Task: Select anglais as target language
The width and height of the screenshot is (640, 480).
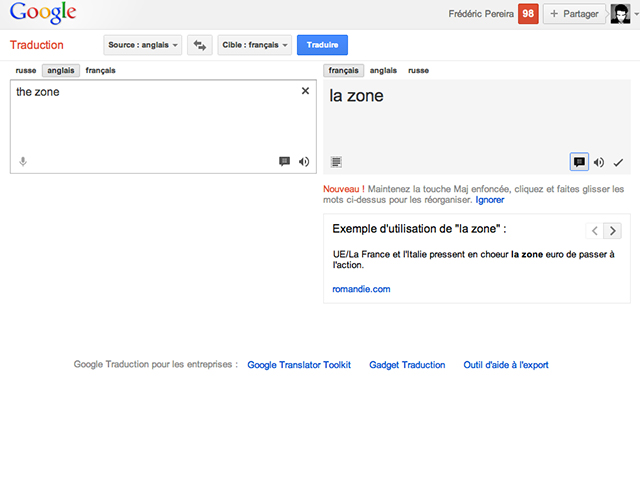Action: [383, 71]
